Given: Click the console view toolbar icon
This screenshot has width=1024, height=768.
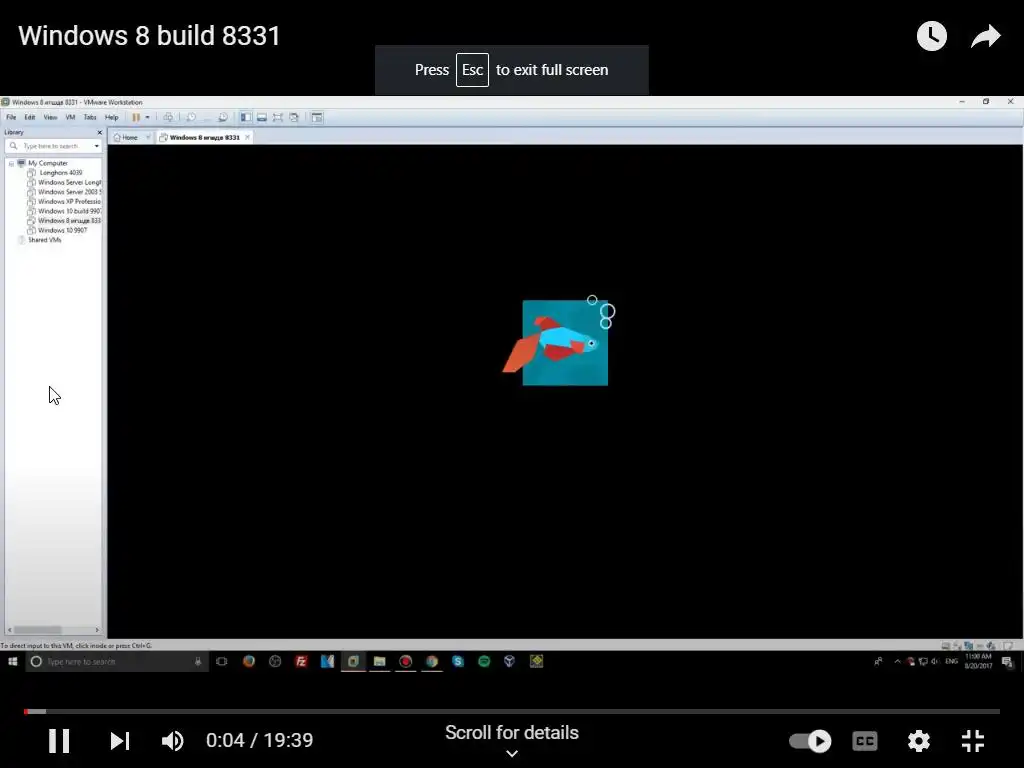Looking at the screenshot, I should click(x=317, y=118).
